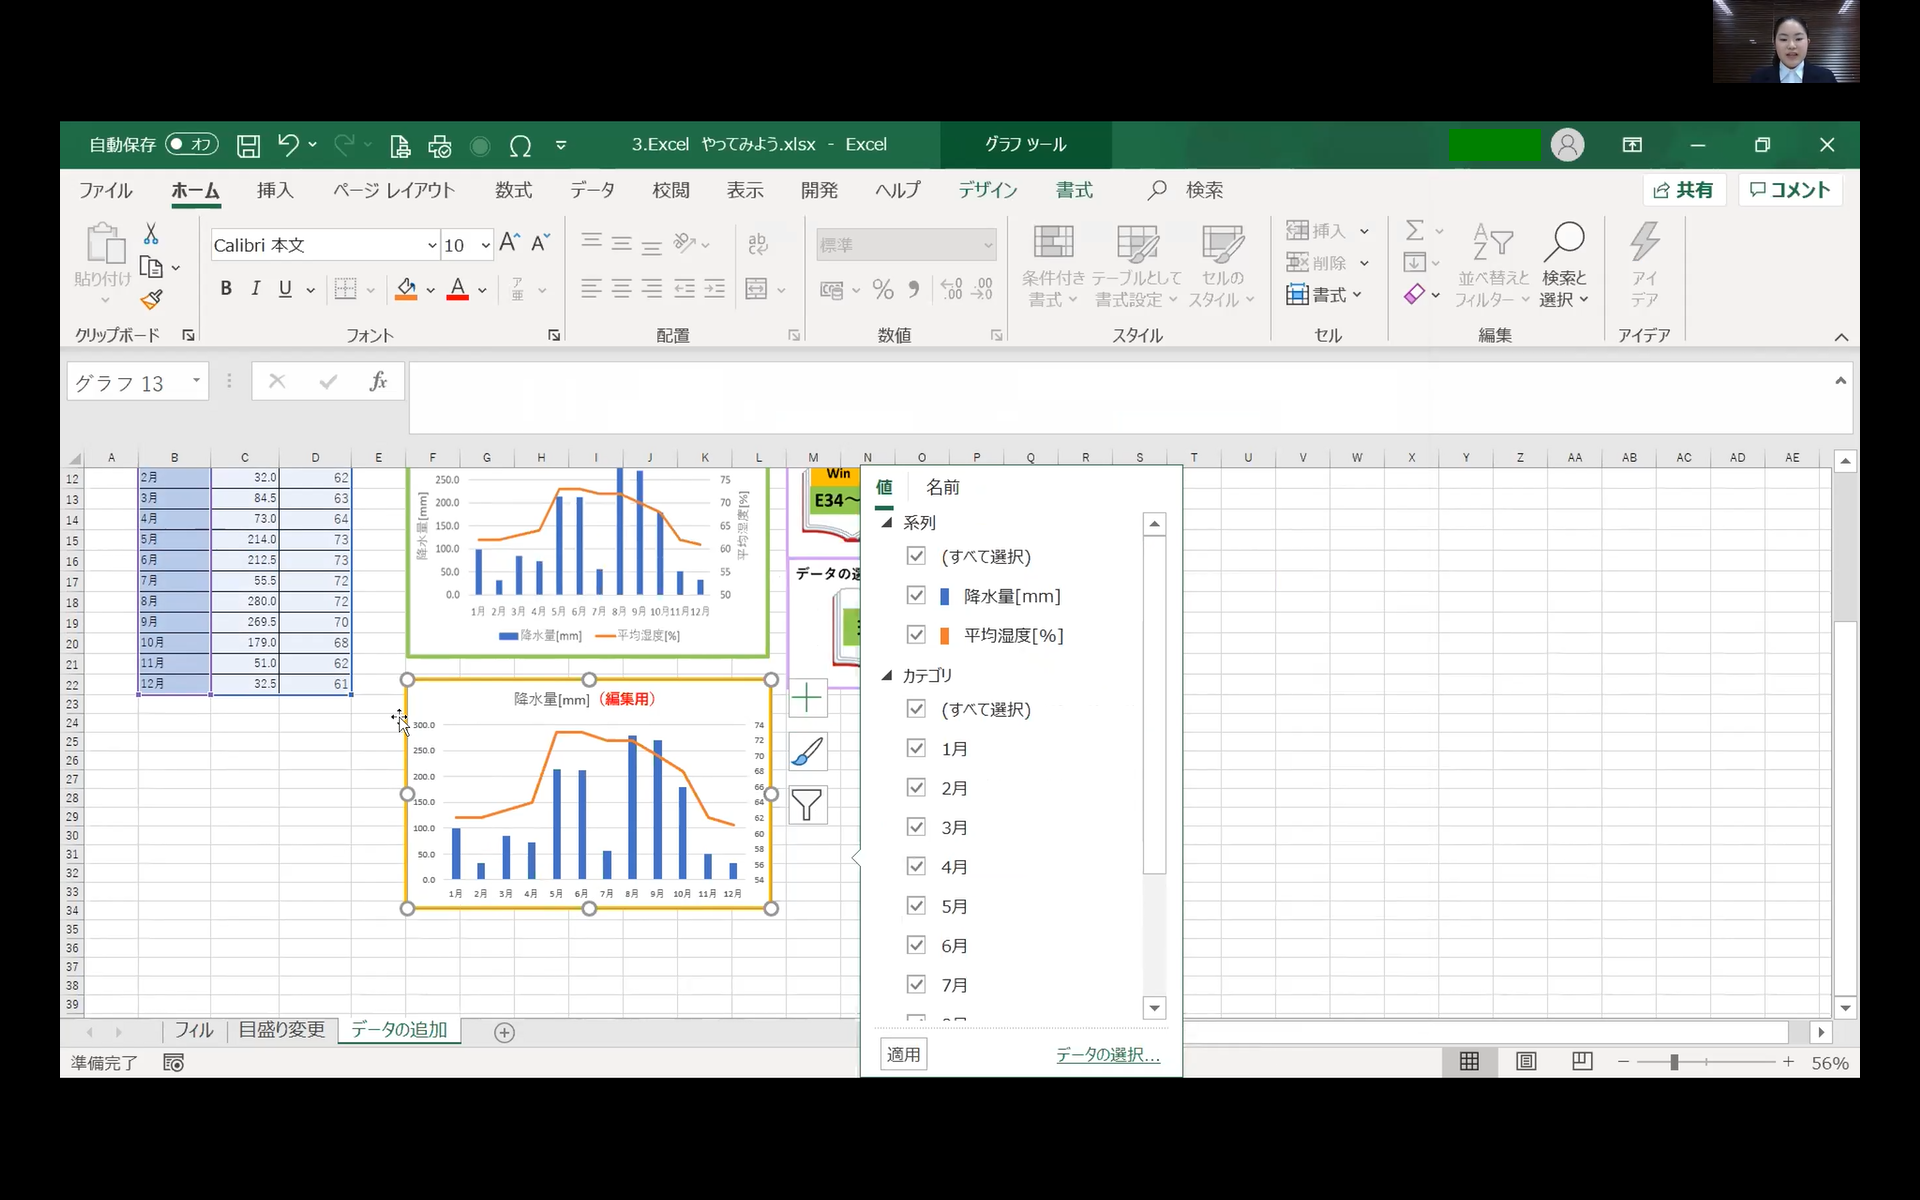Image resolution: width=1920 pixels, height=1200 pixels.
Task: Click the insert function fx icon
Action: [x=378, y=381]
